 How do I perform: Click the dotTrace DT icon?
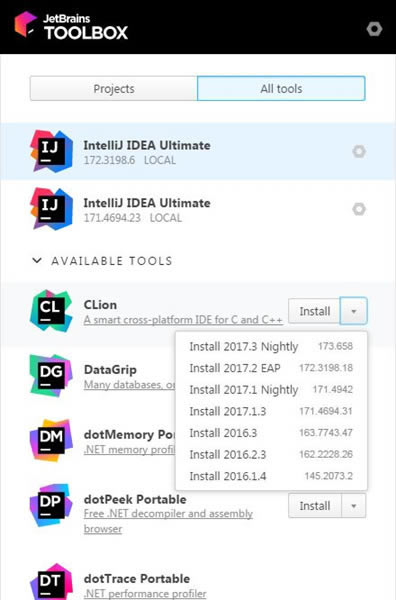point(51,582)
